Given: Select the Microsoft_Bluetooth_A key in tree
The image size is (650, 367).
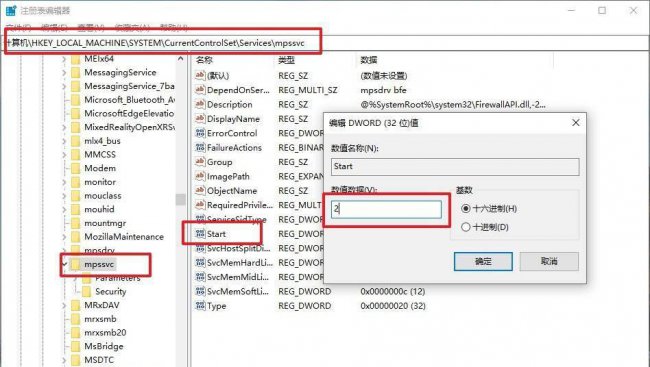Looking at the screenshot, I should (x=129, y=100).
